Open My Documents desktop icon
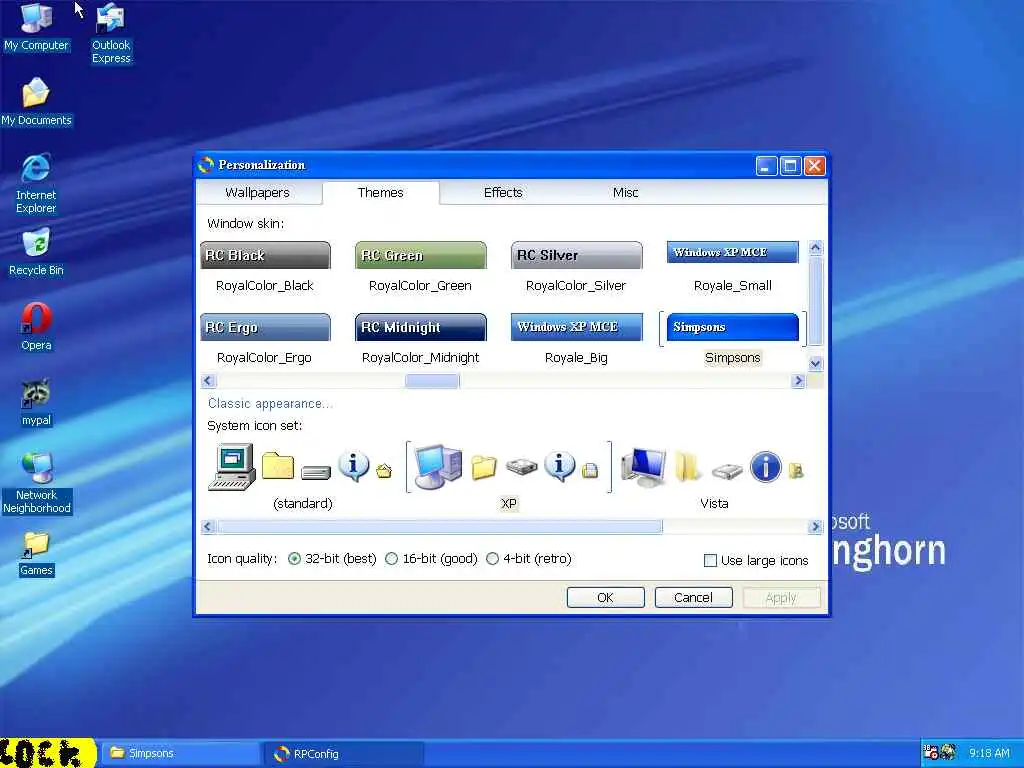 (x=36, y=101)
